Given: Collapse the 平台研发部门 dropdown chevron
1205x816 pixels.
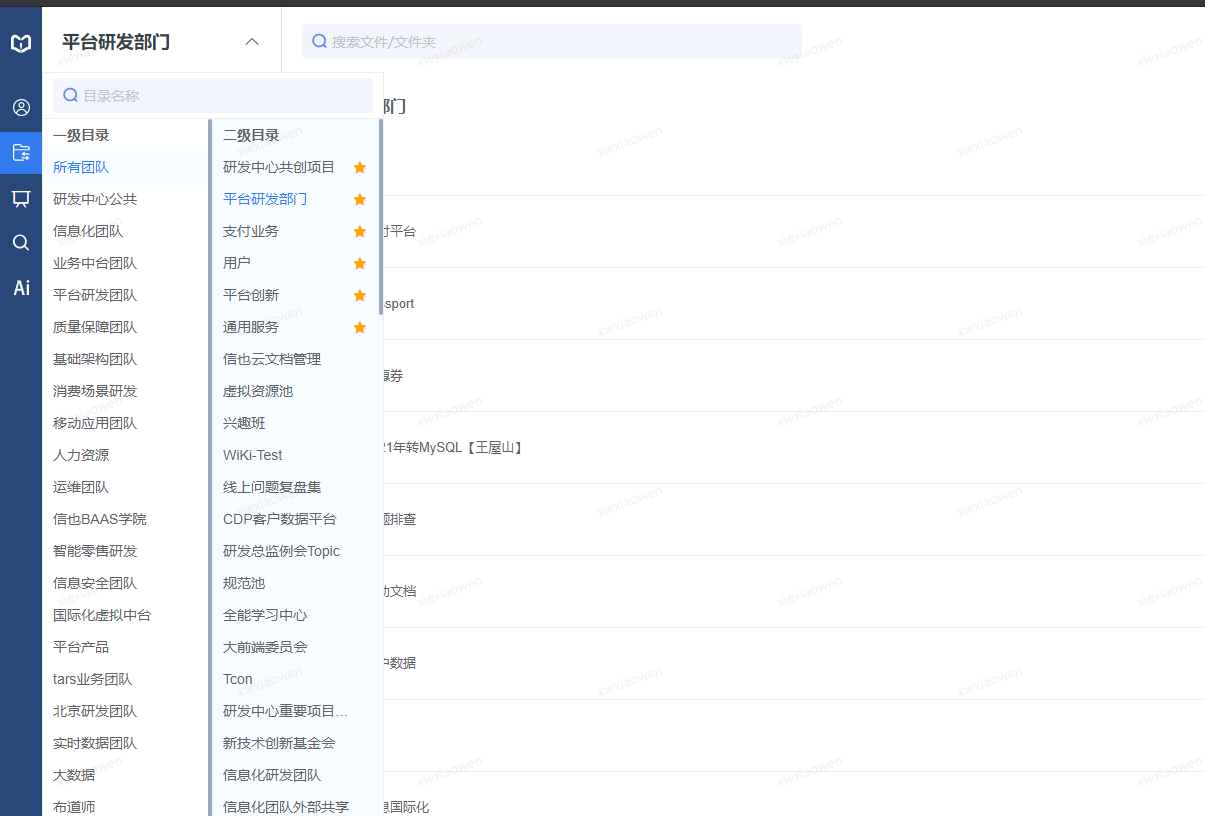Looking at the screenshot, I should tap(252, 42).
